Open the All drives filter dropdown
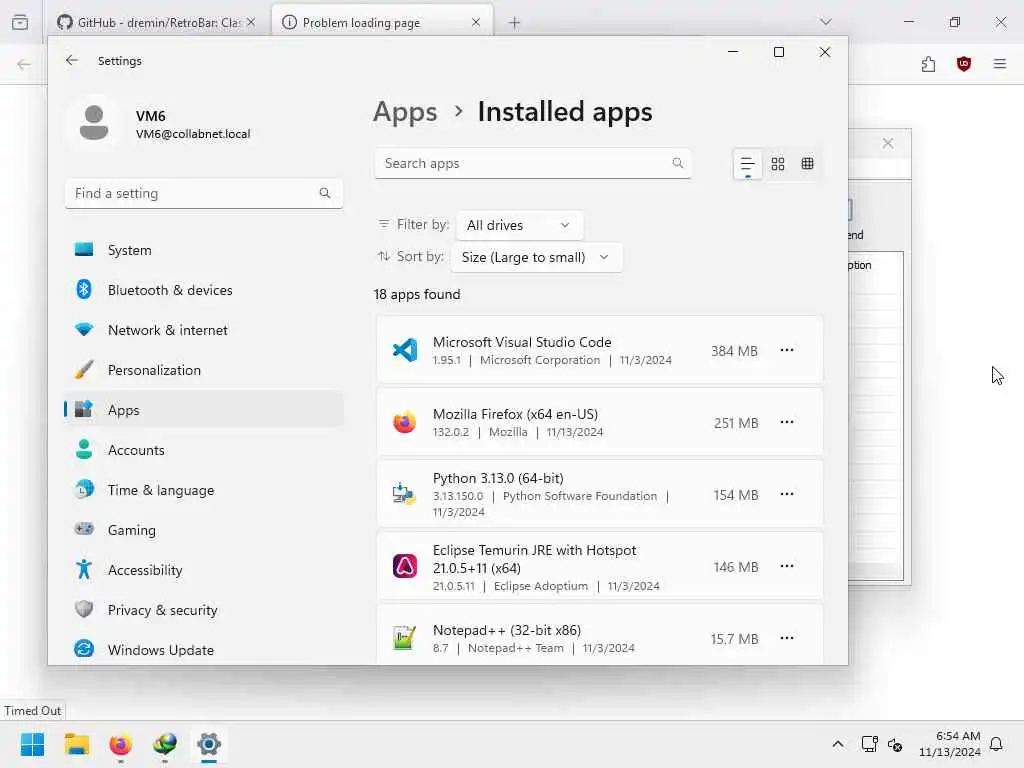 [520, 225]
